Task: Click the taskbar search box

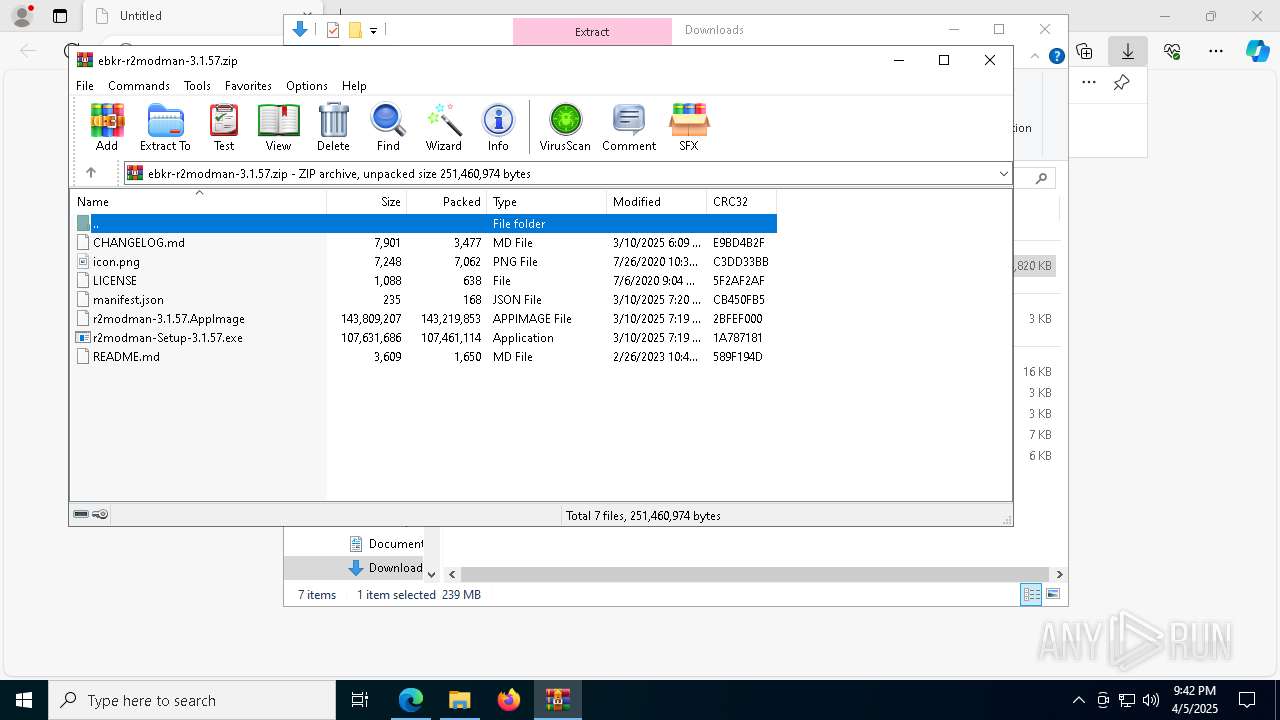Action: coord(192,700)
